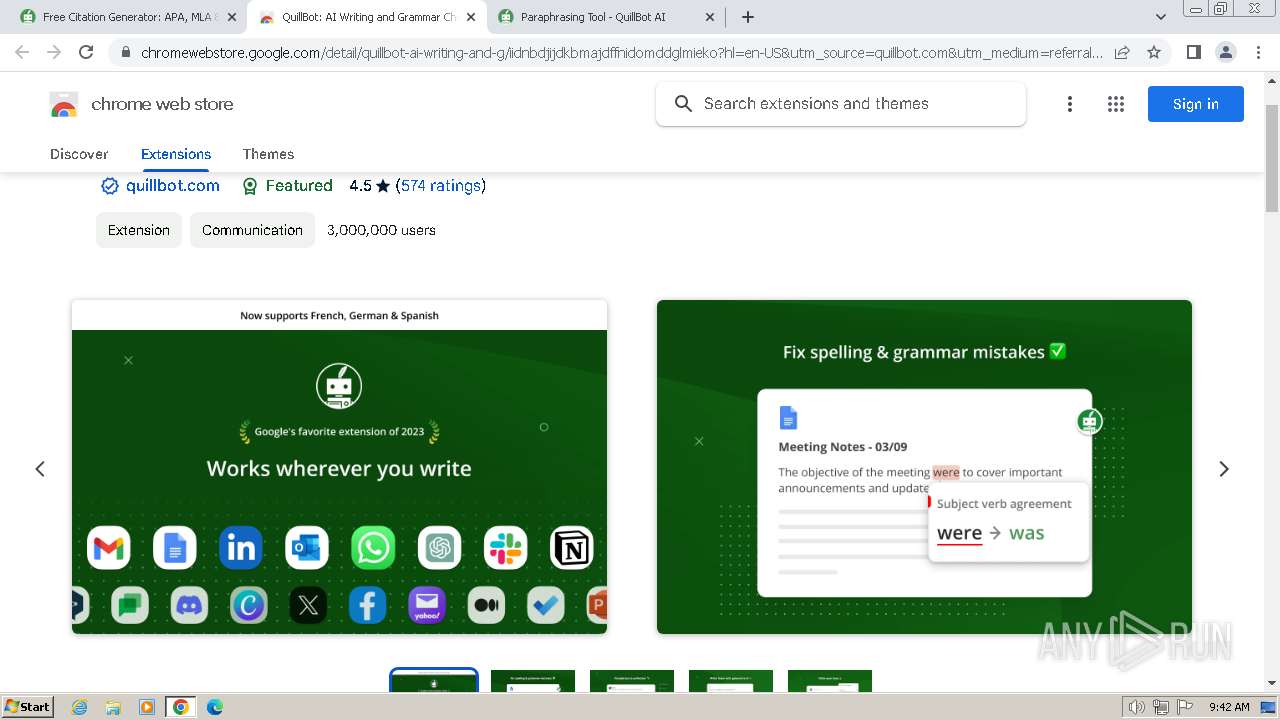Open the Windows Start menu

coord(28,707)
